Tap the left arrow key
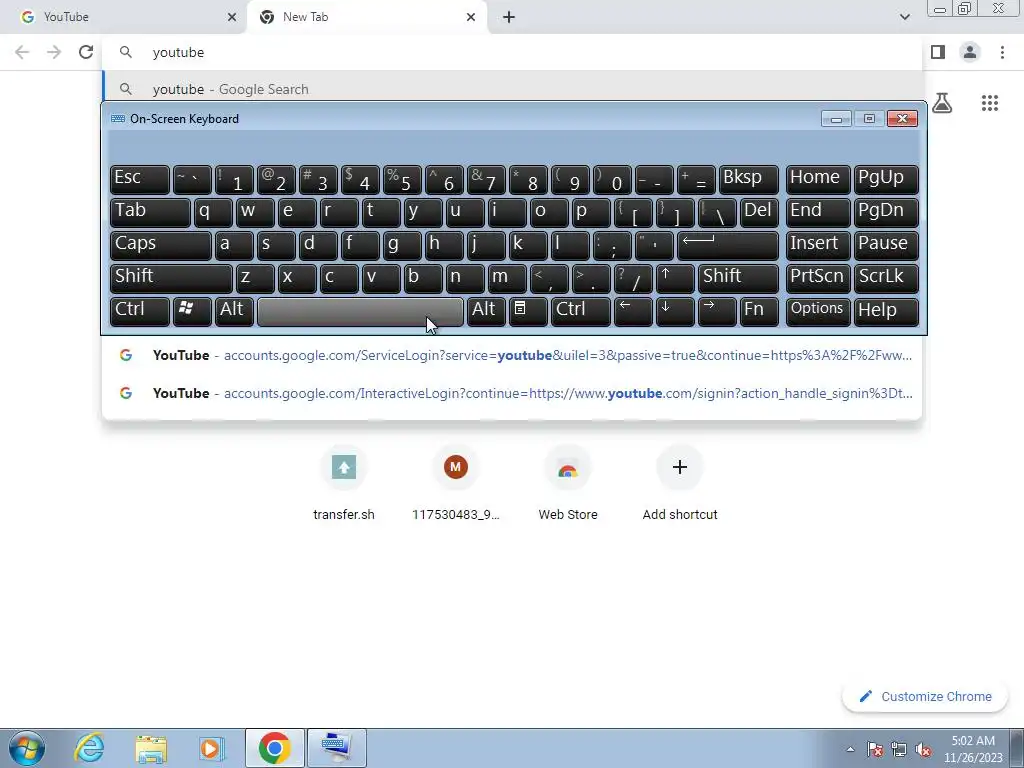Viewport: 1024px width, 768px height. [x=633, y=312]
